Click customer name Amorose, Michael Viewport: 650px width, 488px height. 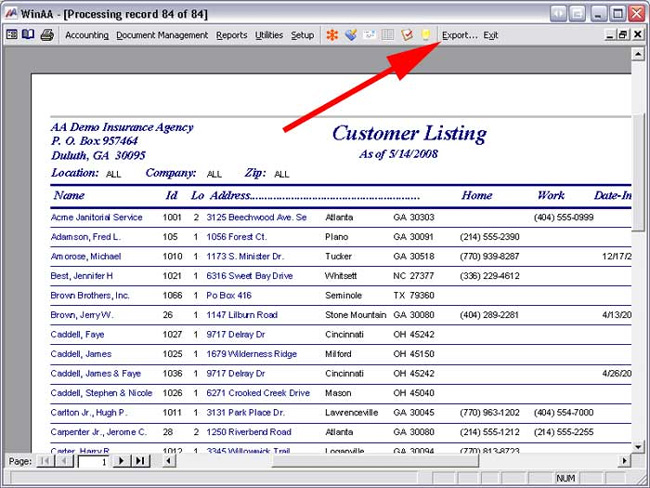tap(85, 256)
